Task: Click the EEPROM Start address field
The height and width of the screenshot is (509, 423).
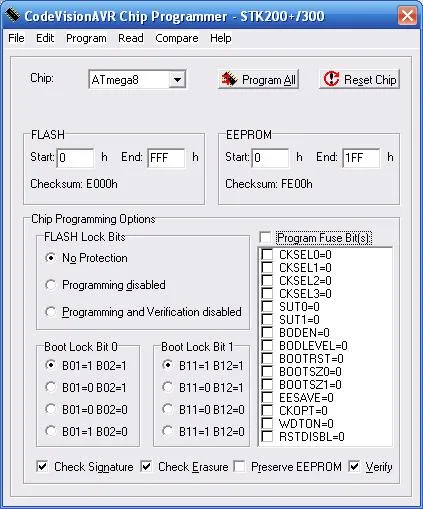Action: tap(271, 158)
